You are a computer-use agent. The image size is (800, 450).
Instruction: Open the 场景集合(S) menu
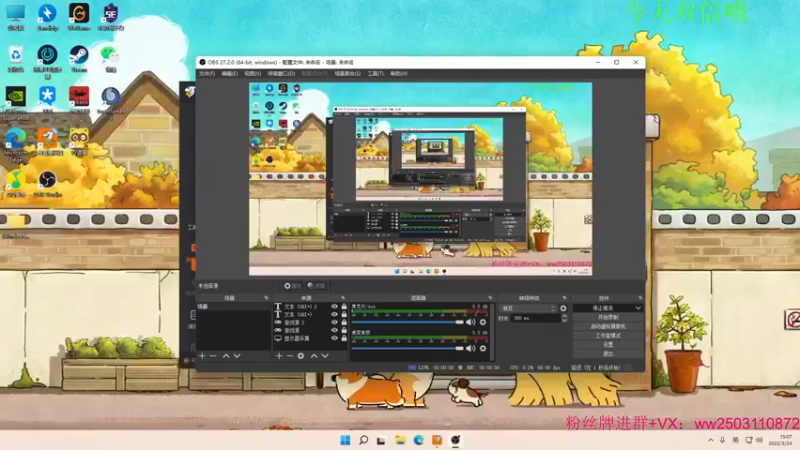click(x=347, y=73)
